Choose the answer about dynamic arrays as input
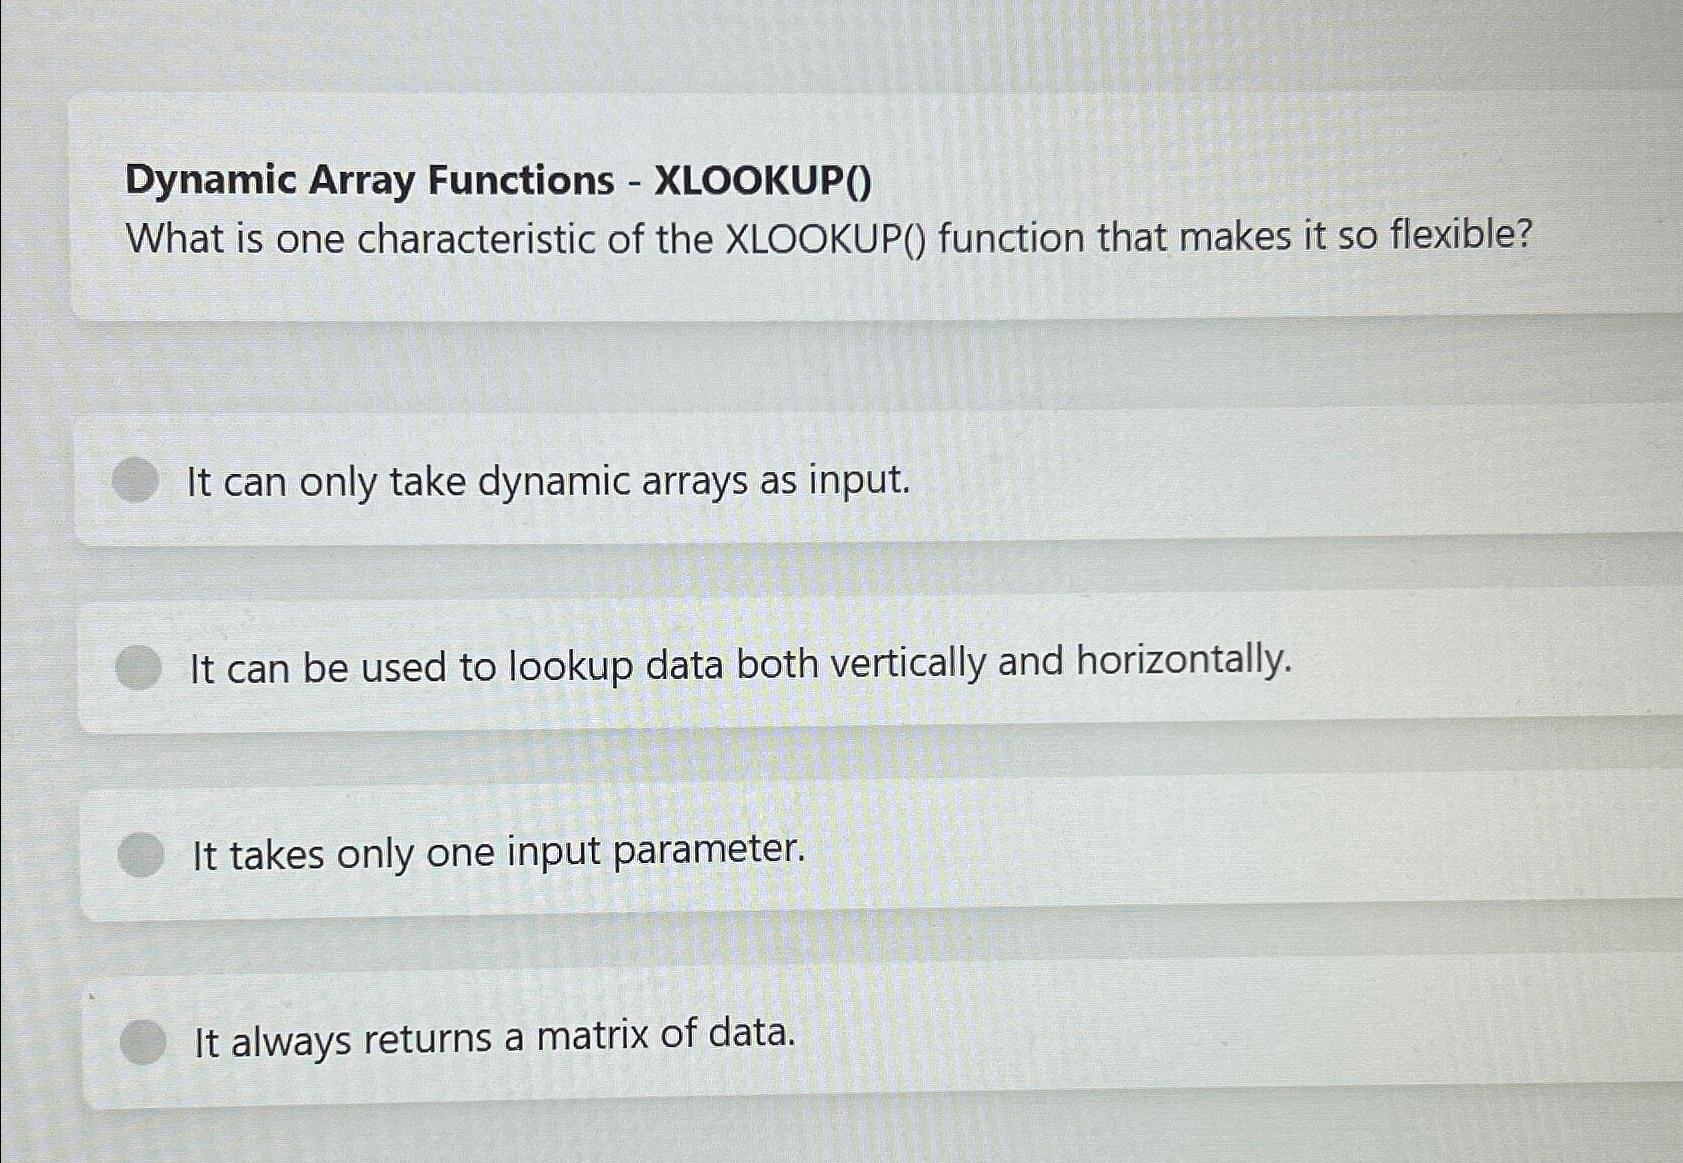1683x1163 pixels. tap(546, 483)
